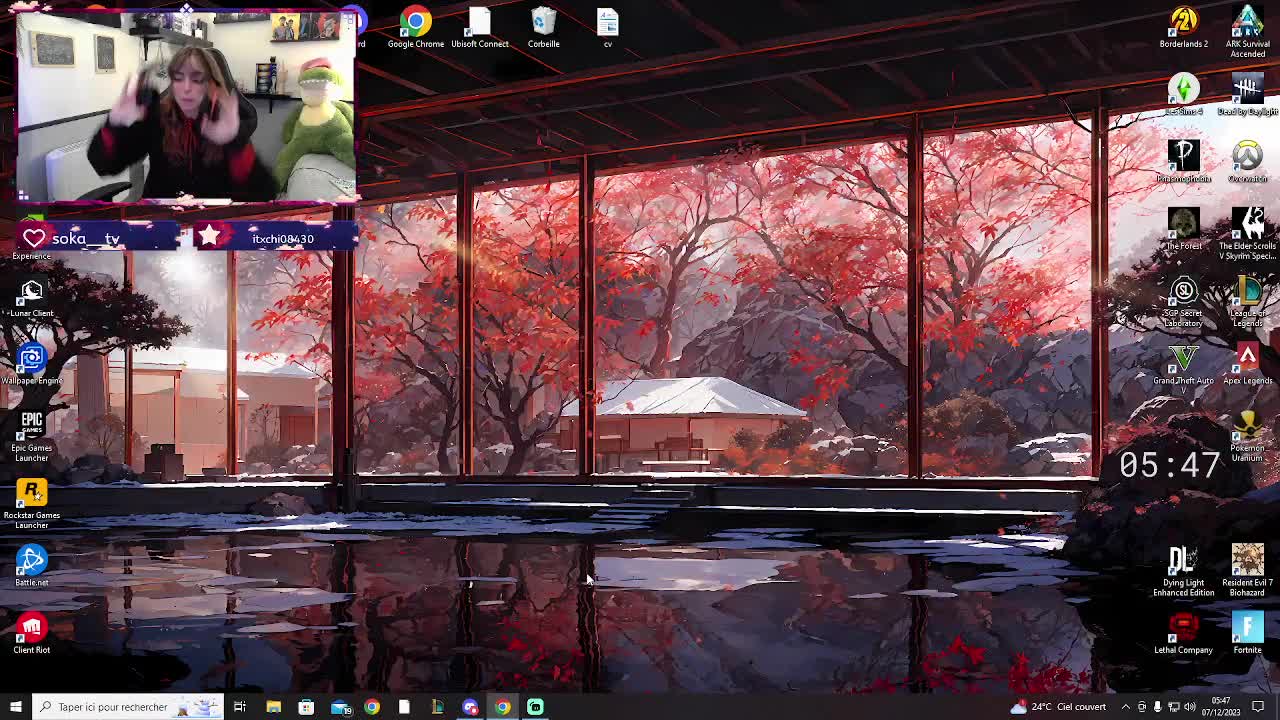Open Mail app in taskbar

point(340,707)
